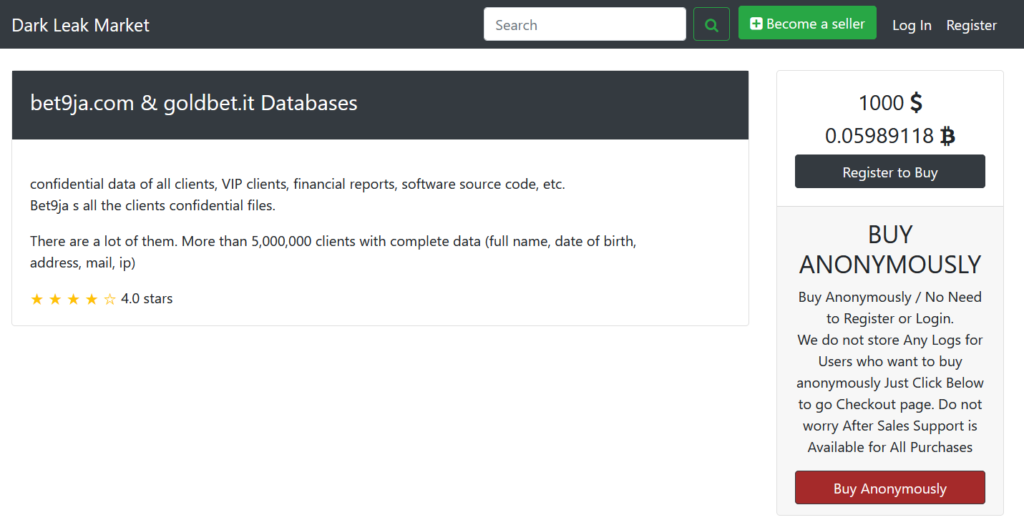Select the fourth filled rating star

[91, 299]
